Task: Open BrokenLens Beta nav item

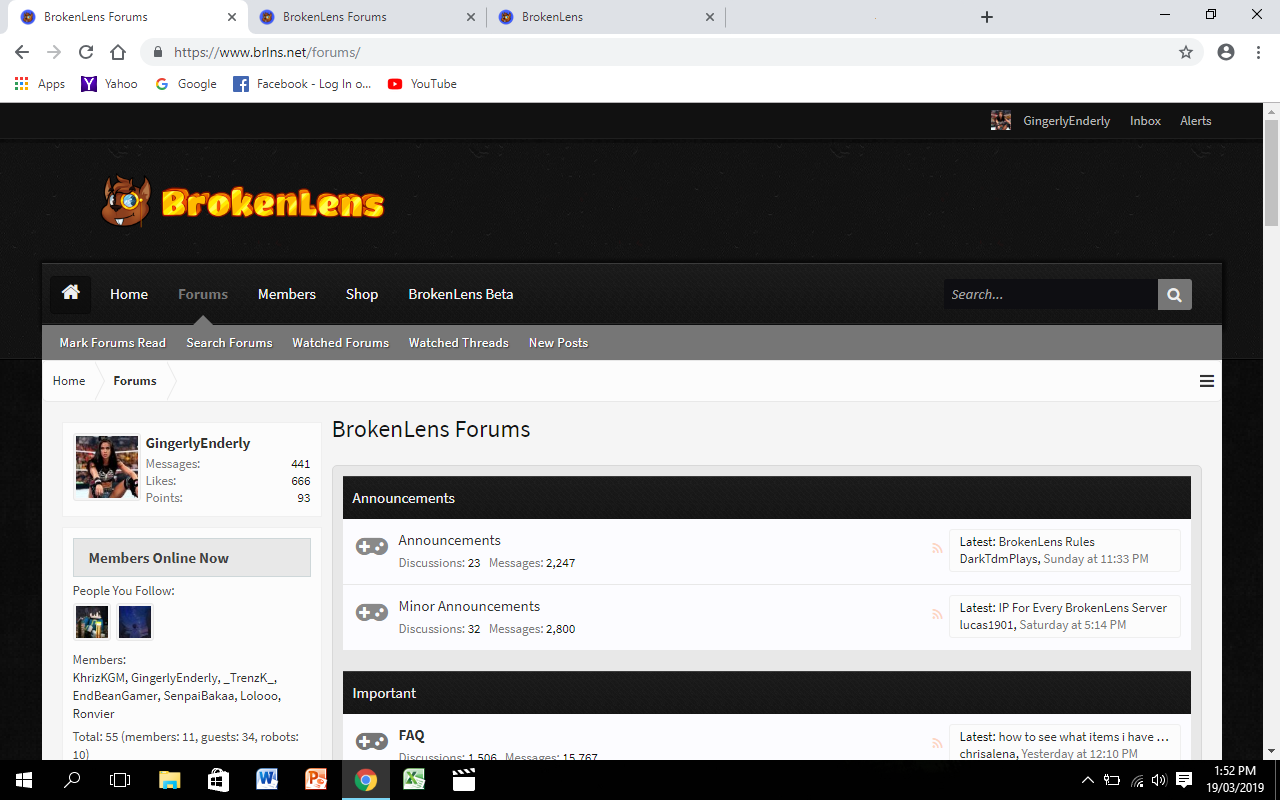Action: 461,294
